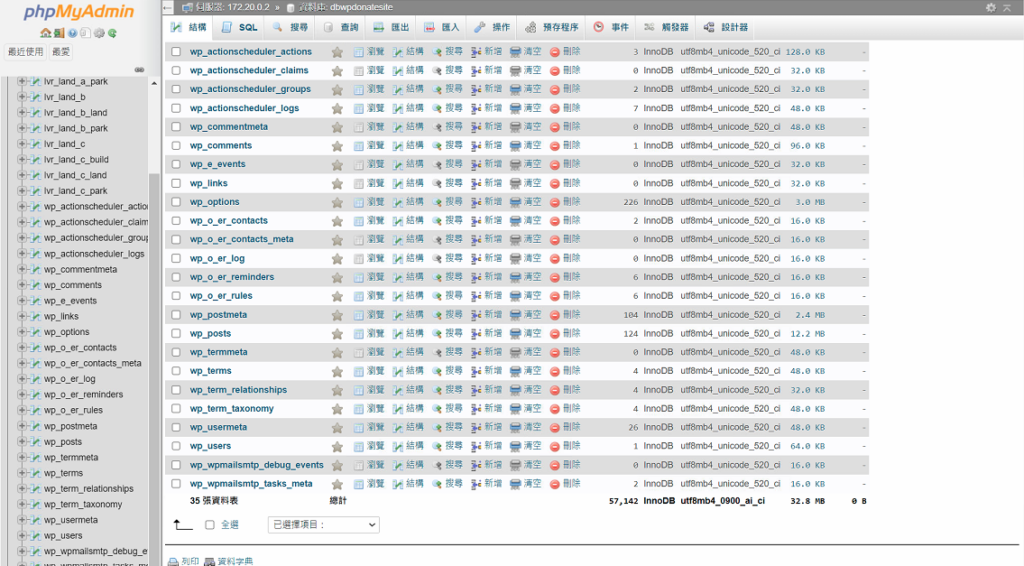Image resolution: width=1024 pixels, height=566 pixels.
Task: Click the navigation panel link chain icon
Action: point(140,69)
